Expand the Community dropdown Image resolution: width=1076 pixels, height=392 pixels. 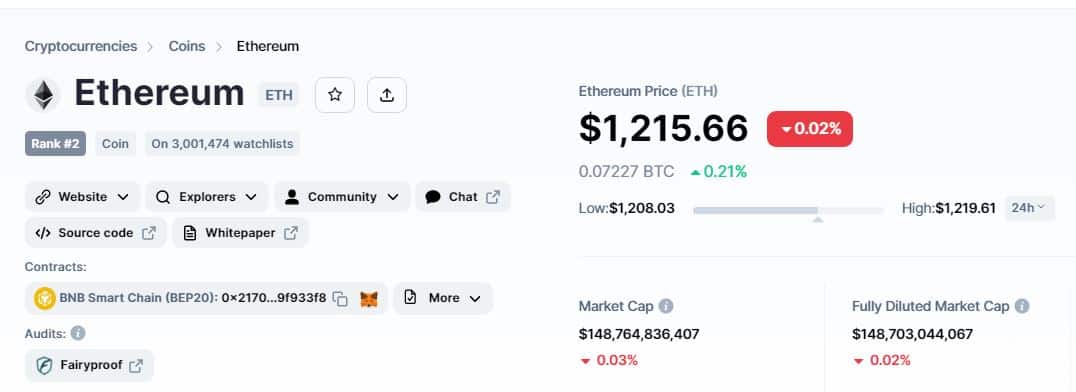click(x=342, y=197)
